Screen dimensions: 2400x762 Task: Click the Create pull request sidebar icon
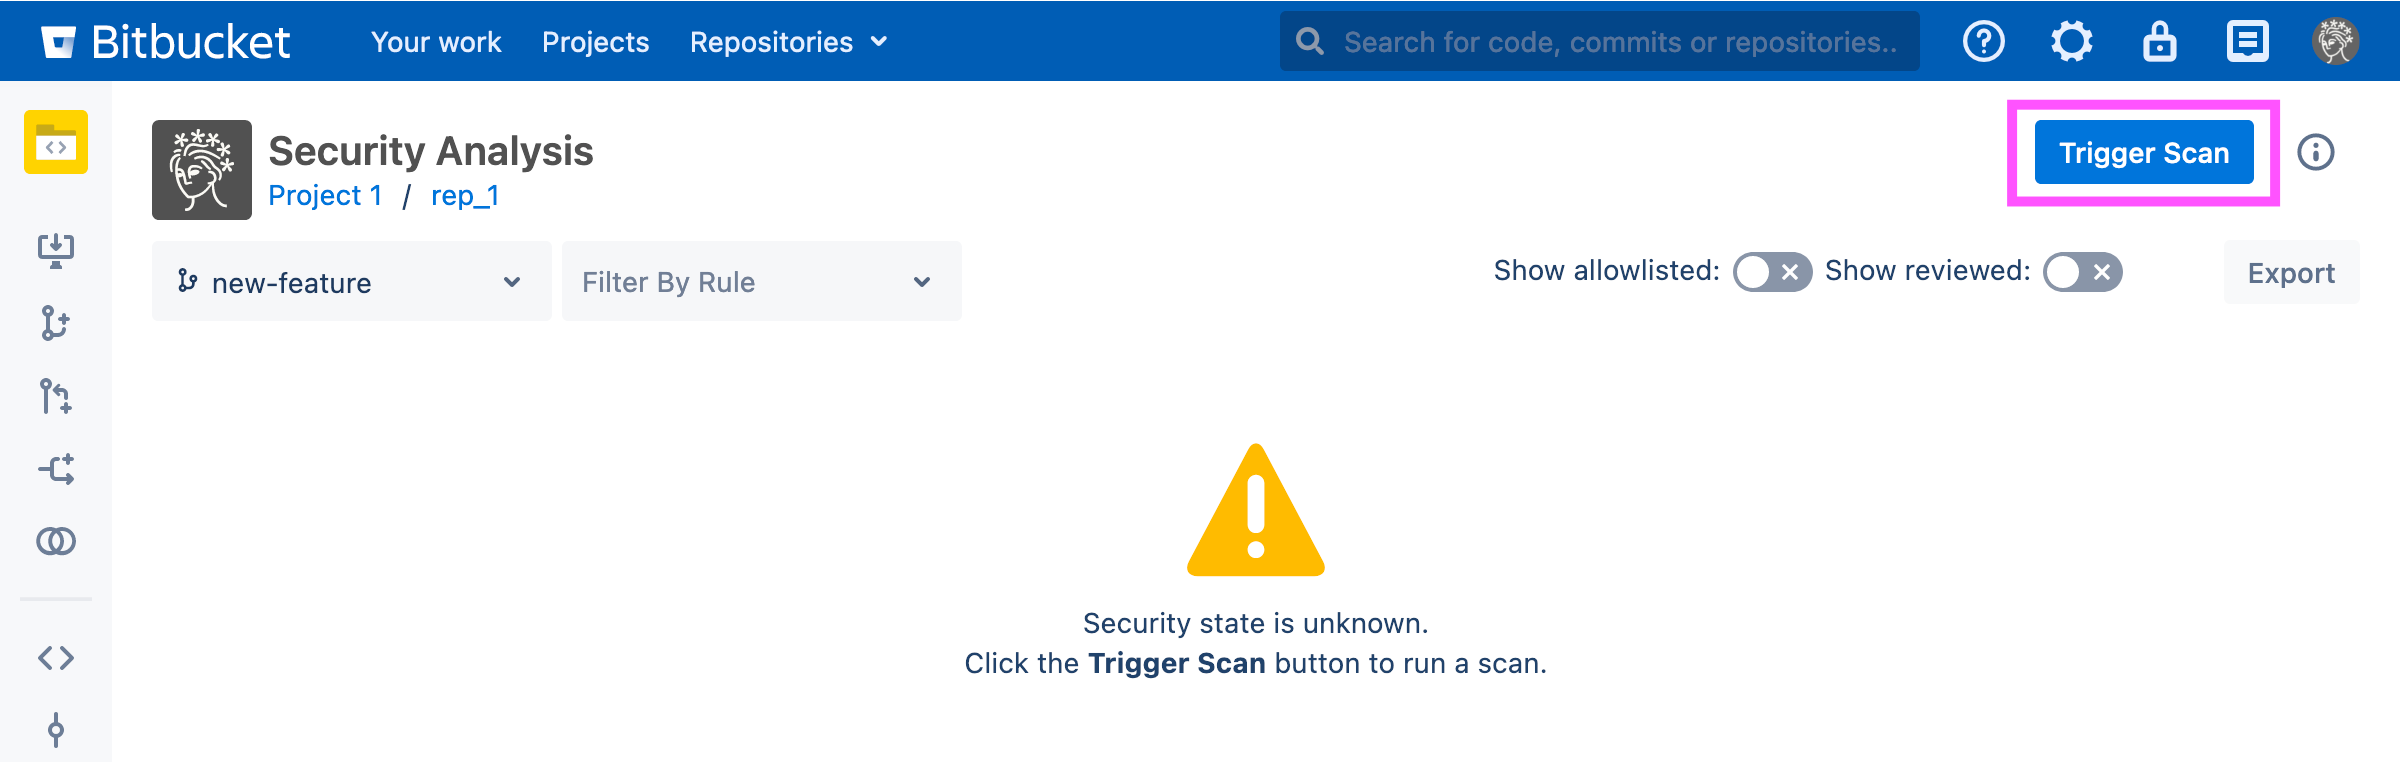point(56,396)
